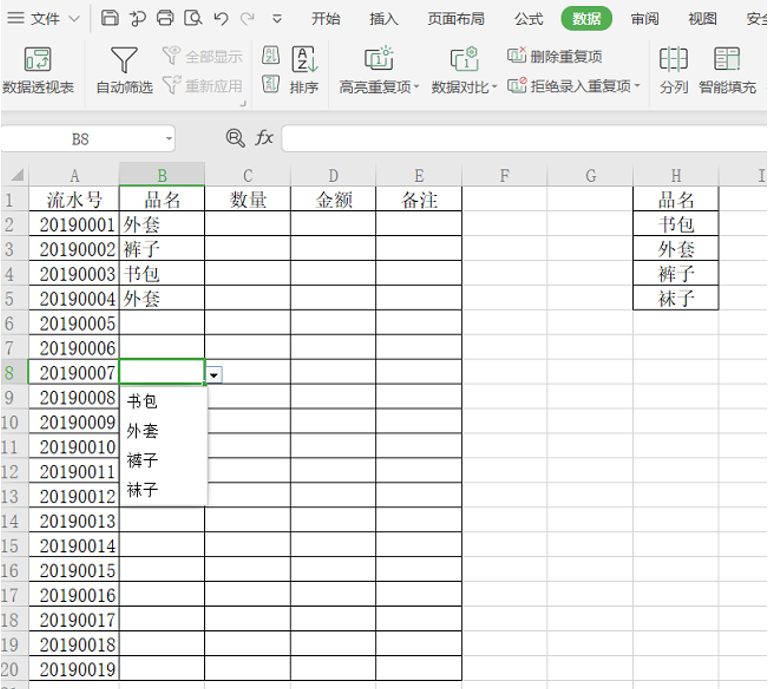Select cell B3 containing 裤子
This screenshot has height=689, width=771.
coord(162,249)
